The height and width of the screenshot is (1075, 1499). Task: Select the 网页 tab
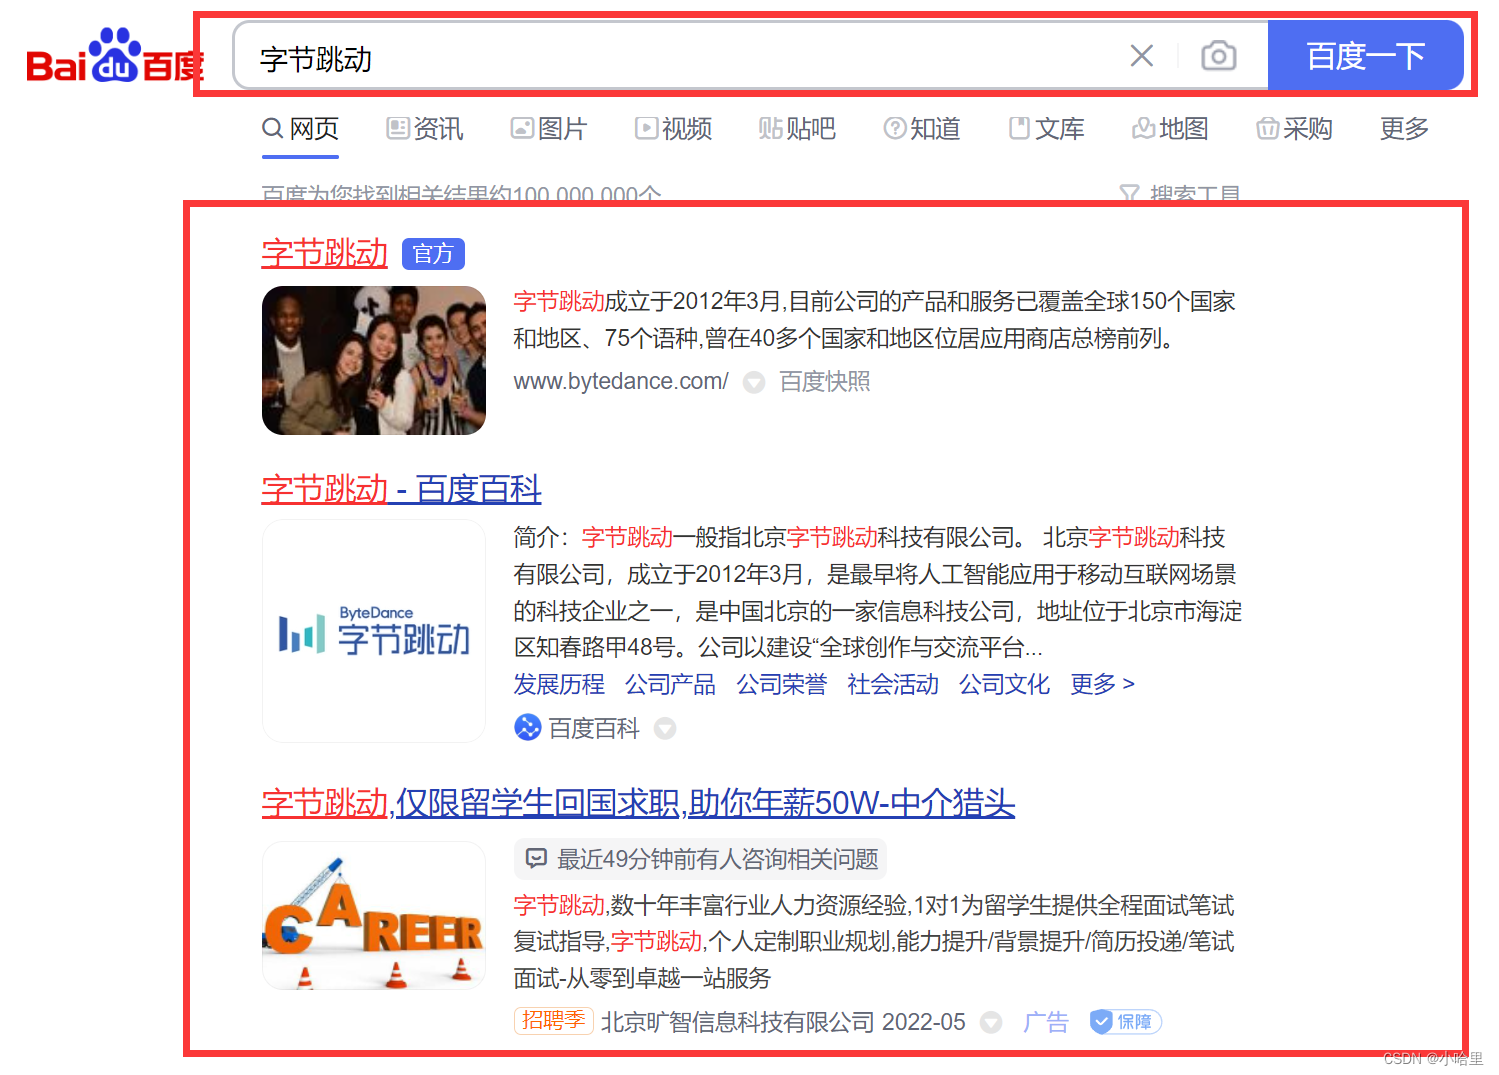tap(301, 129)
